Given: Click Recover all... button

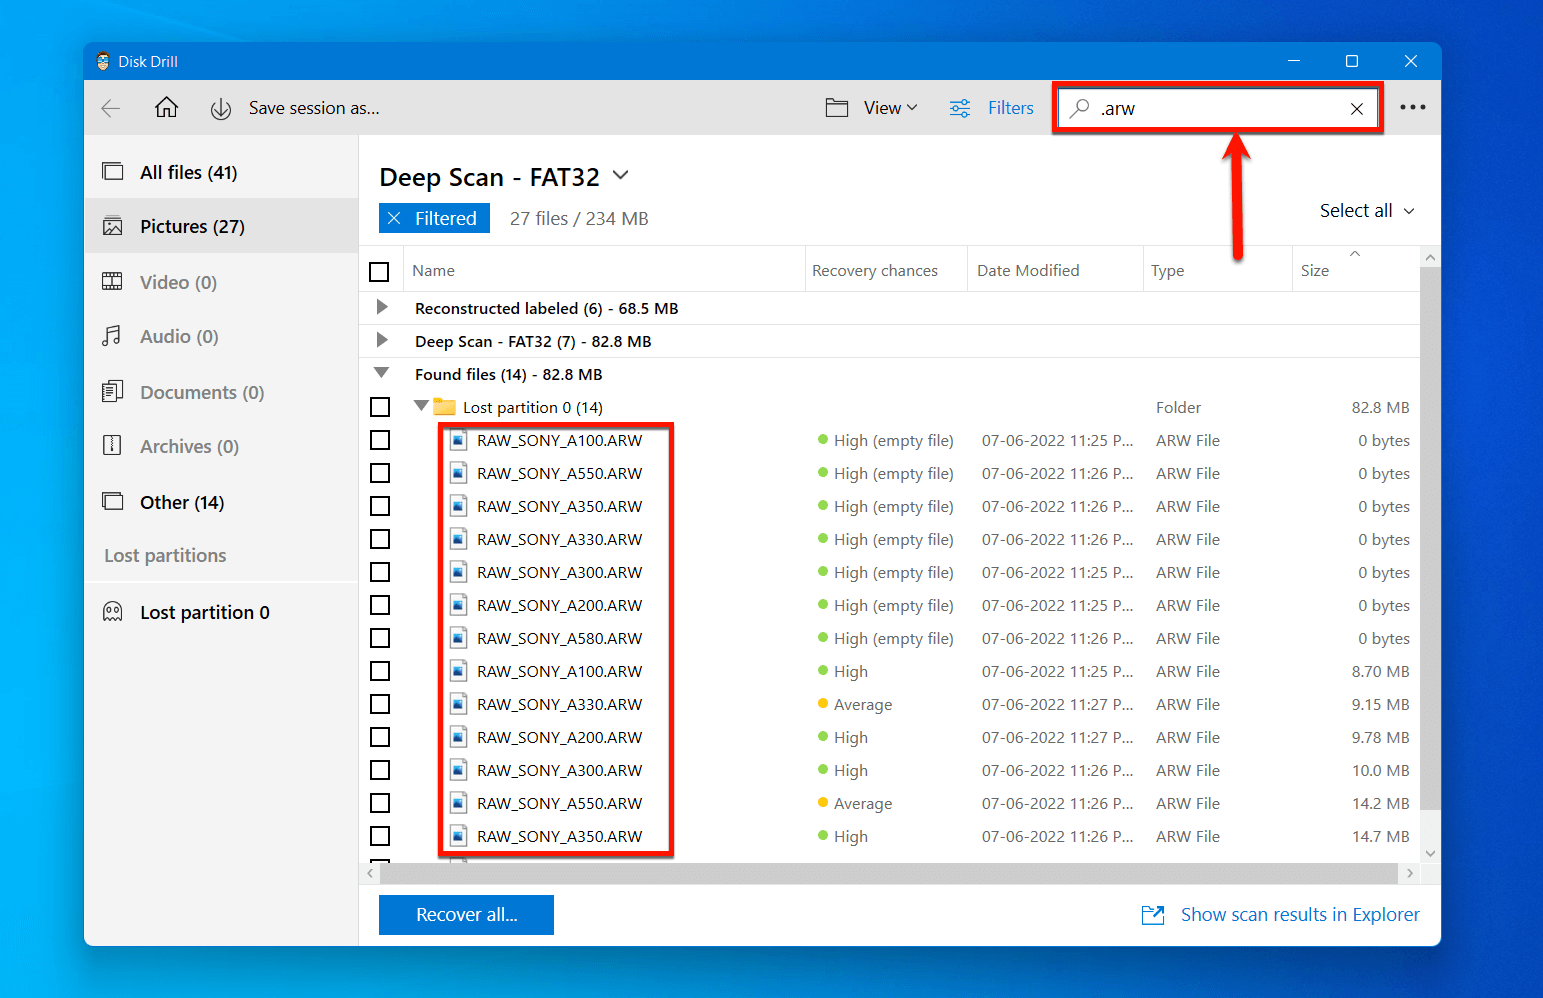Looking at the screenshot, I should (x=466, y=915).
